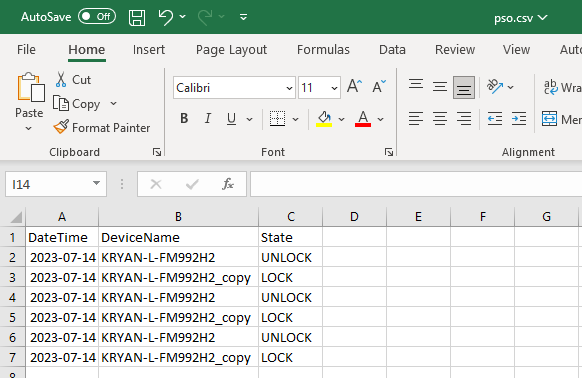Click the Borders icon

pyautogui.click(x=278, y=119)
